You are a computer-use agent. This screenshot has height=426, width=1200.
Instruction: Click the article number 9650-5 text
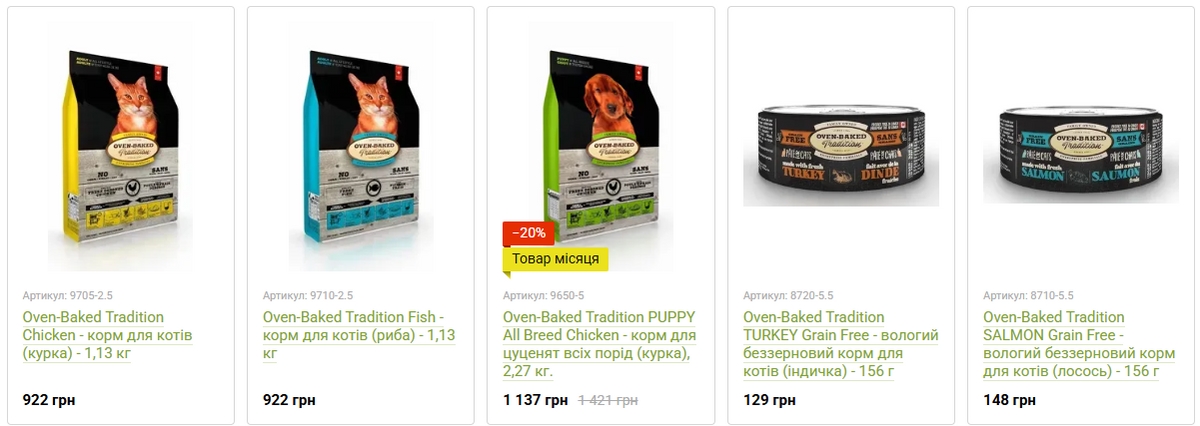click(543, 296)
